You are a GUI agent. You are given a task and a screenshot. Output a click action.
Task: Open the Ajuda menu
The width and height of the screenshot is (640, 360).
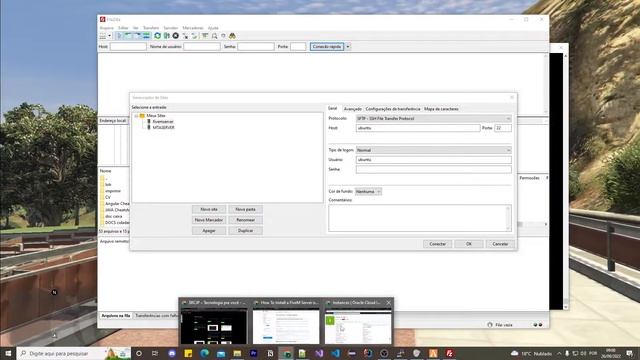(213, 28)
